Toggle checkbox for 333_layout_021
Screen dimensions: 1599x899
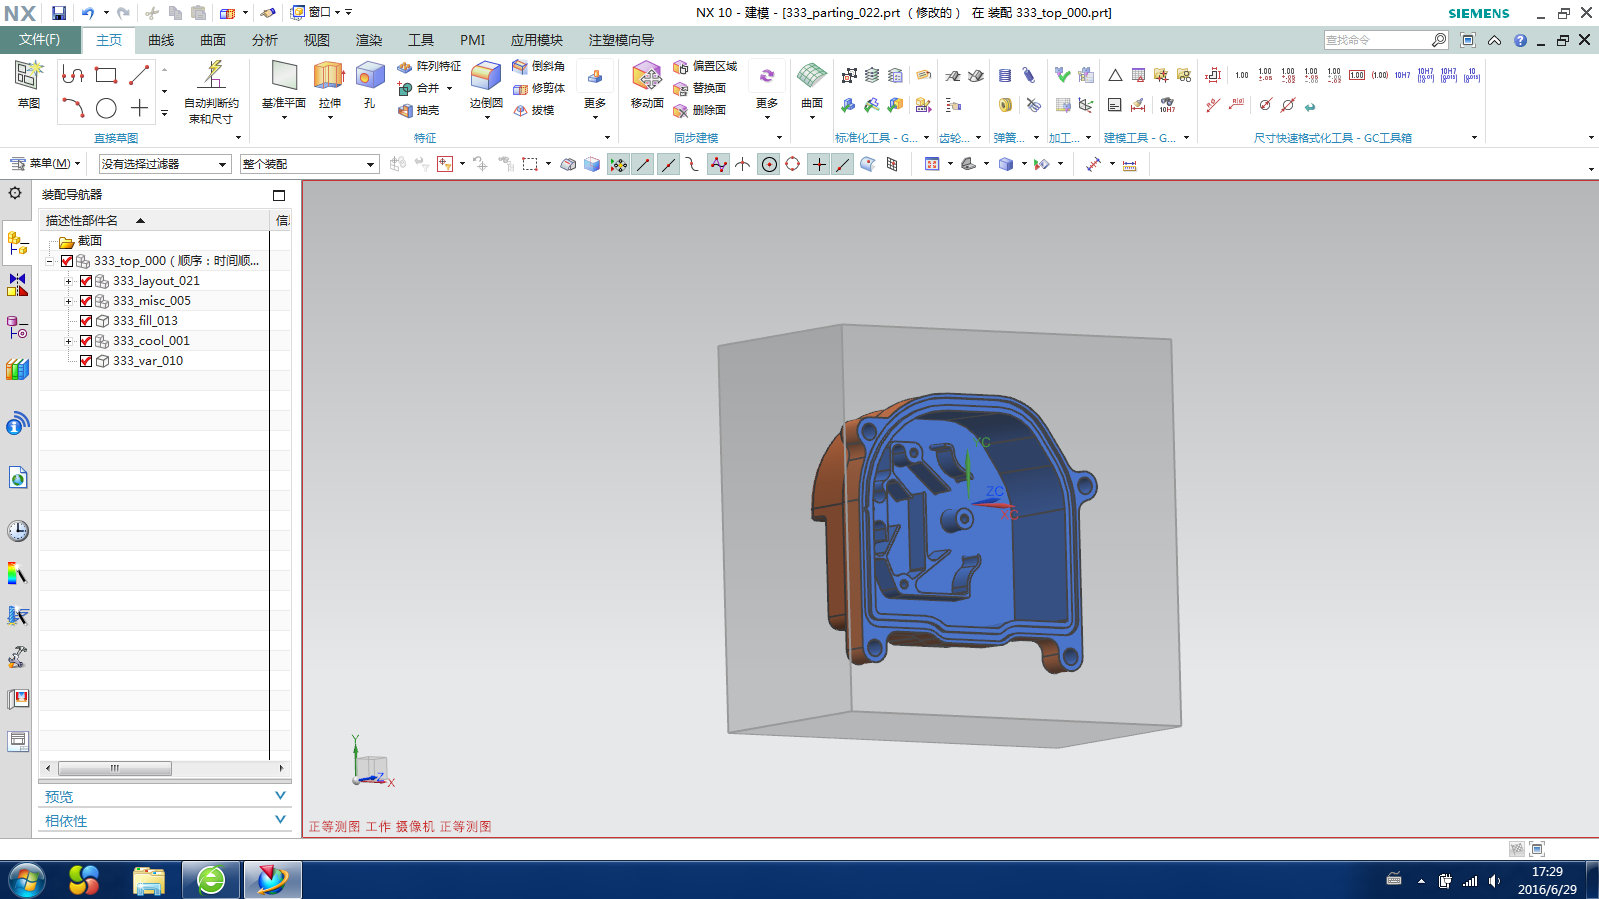(x=86, y=281)
